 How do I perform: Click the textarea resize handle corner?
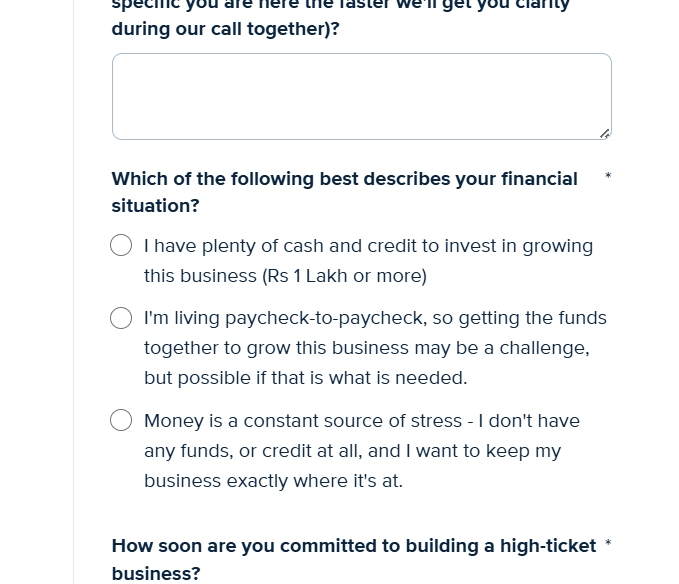tap(605, 134)
